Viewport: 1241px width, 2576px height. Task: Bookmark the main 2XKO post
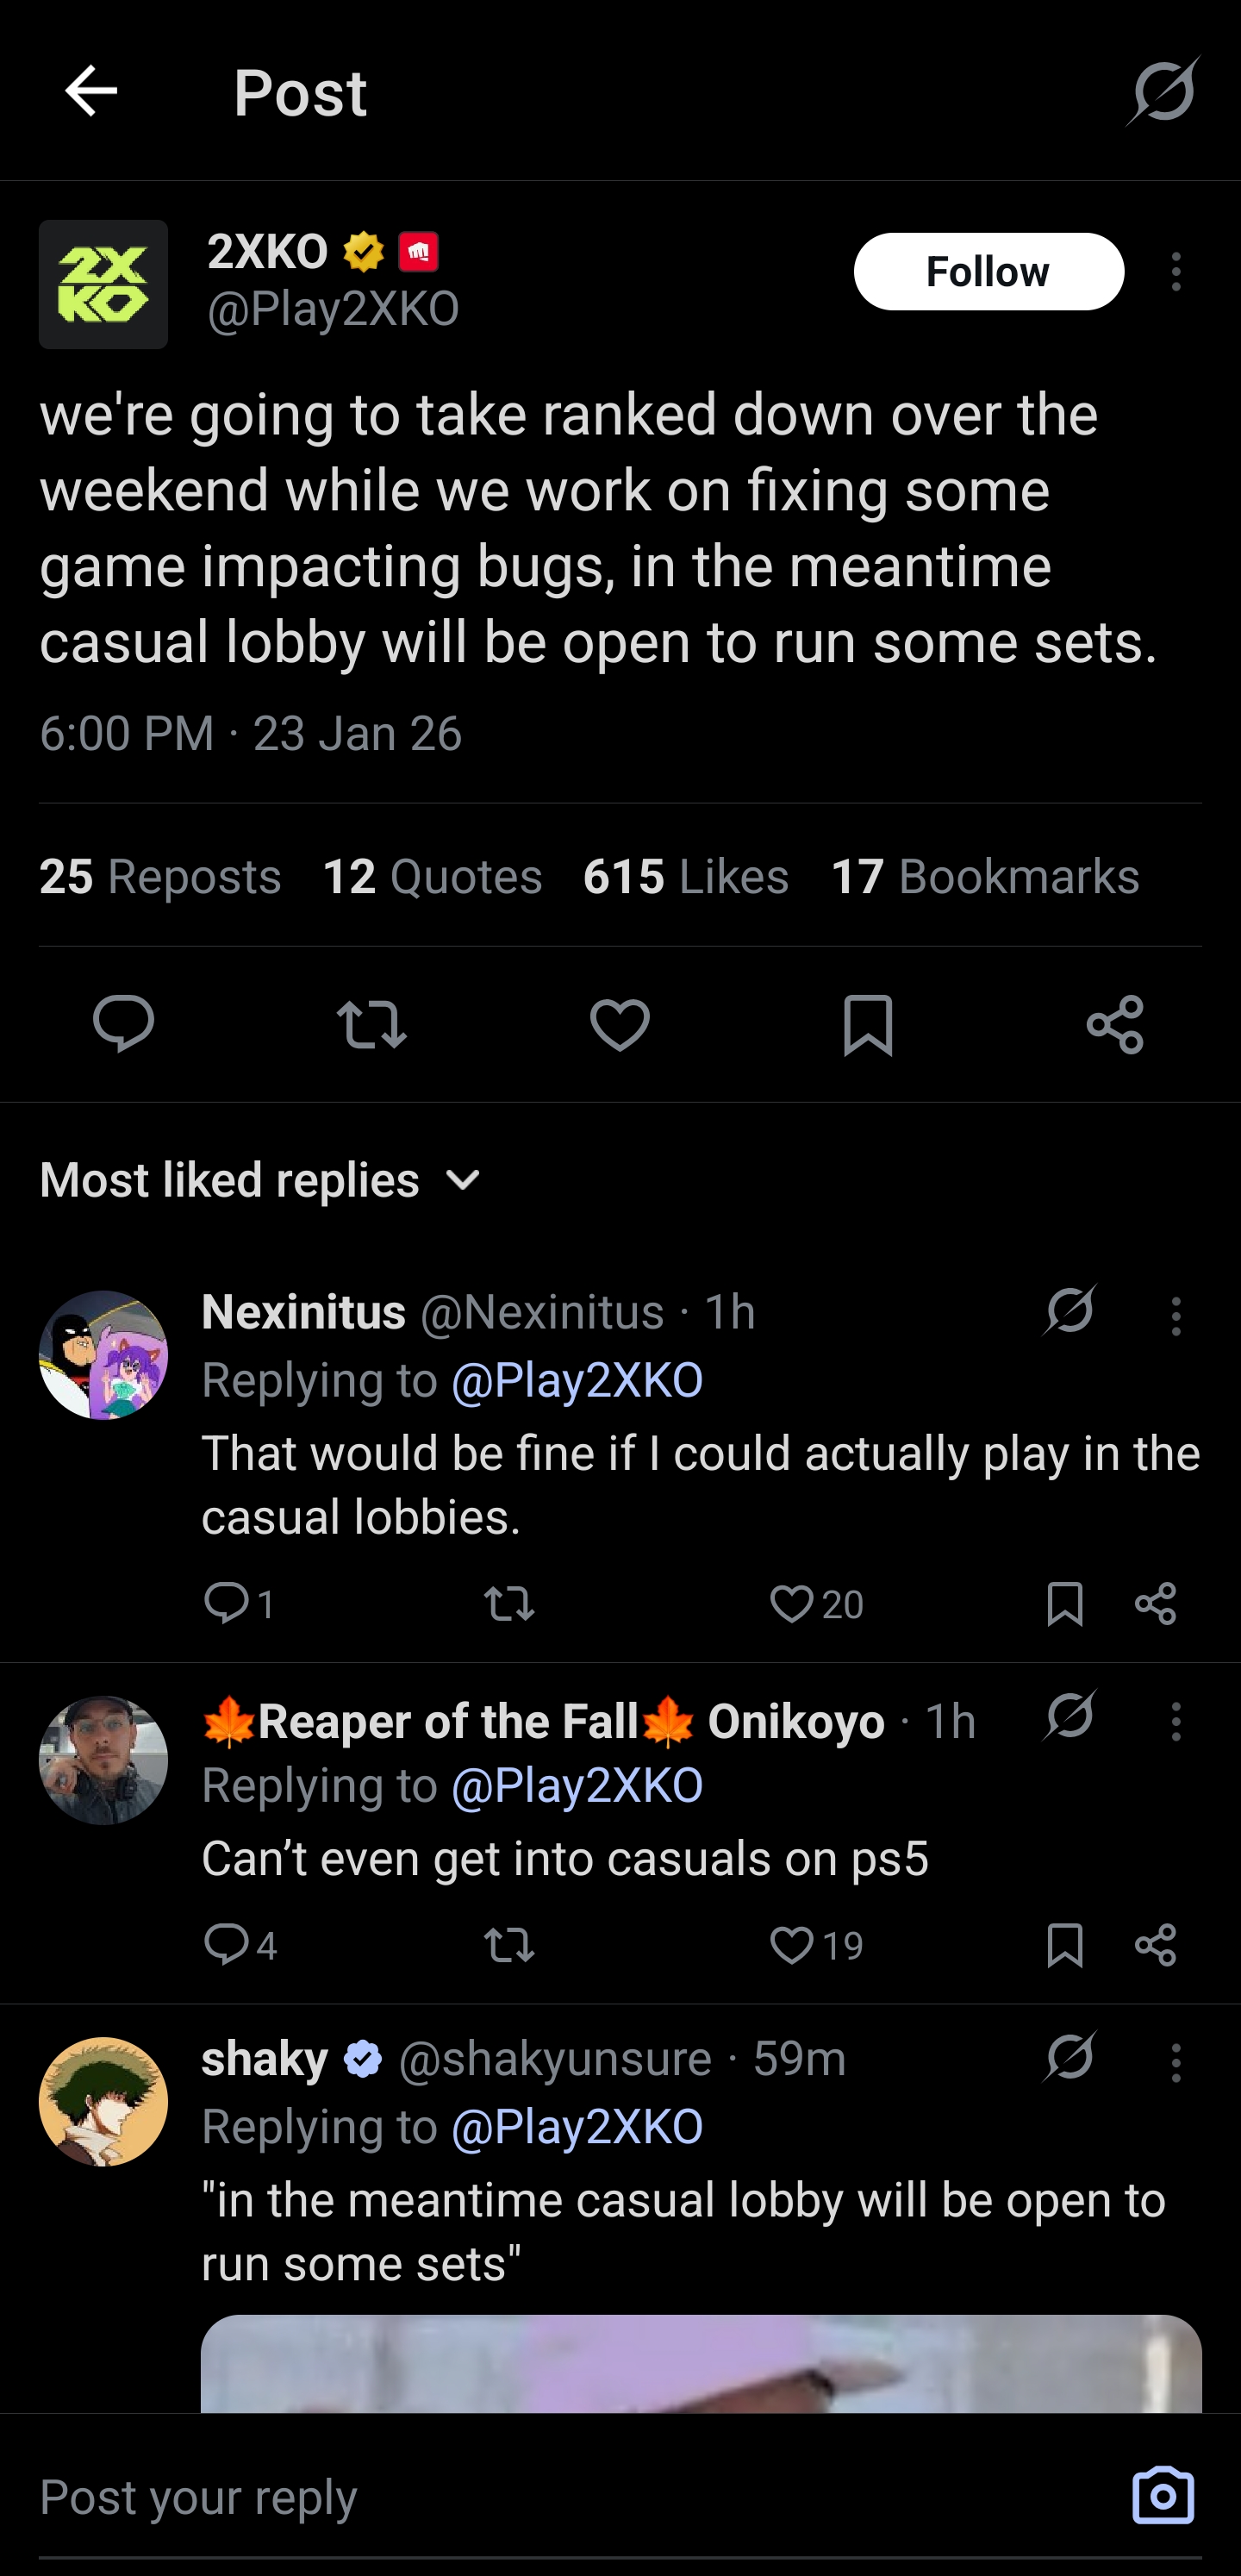tap(868, 1024)
